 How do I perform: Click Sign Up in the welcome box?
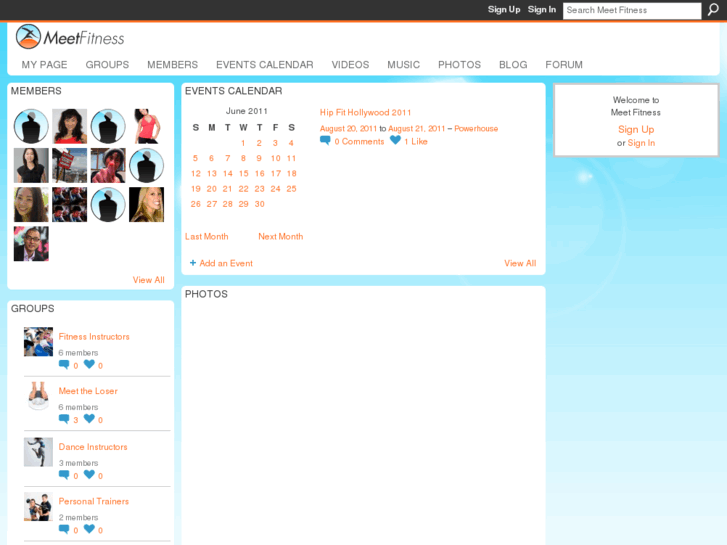click(x=636, y=129)
